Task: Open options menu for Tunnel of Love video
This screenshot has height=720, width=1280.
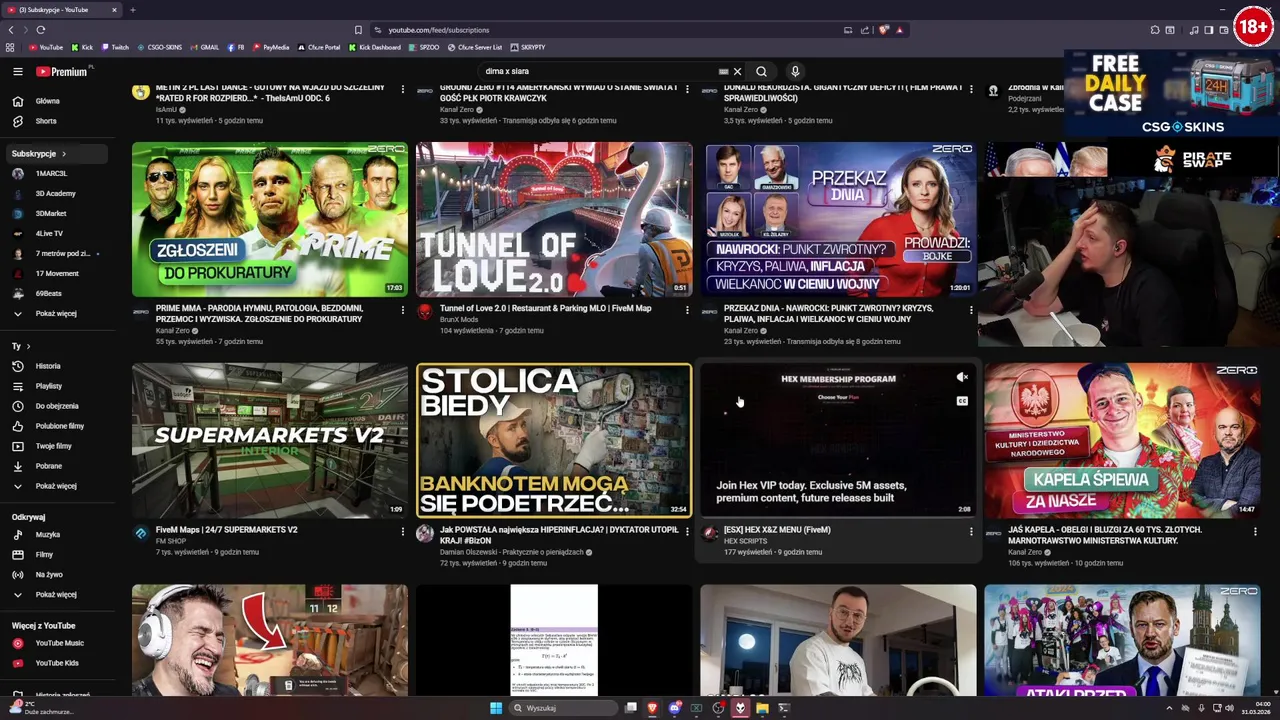Action: click(x=687, y=310)
